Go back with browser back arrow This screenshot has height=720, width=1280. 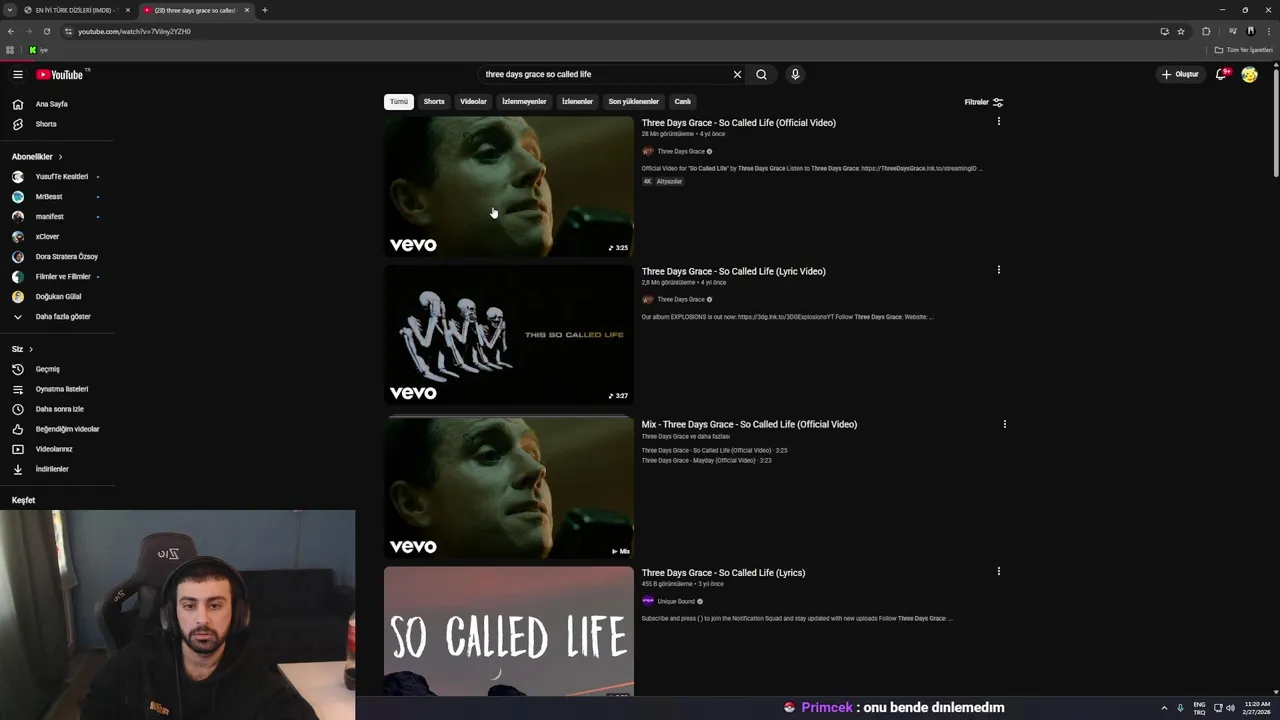11,31
